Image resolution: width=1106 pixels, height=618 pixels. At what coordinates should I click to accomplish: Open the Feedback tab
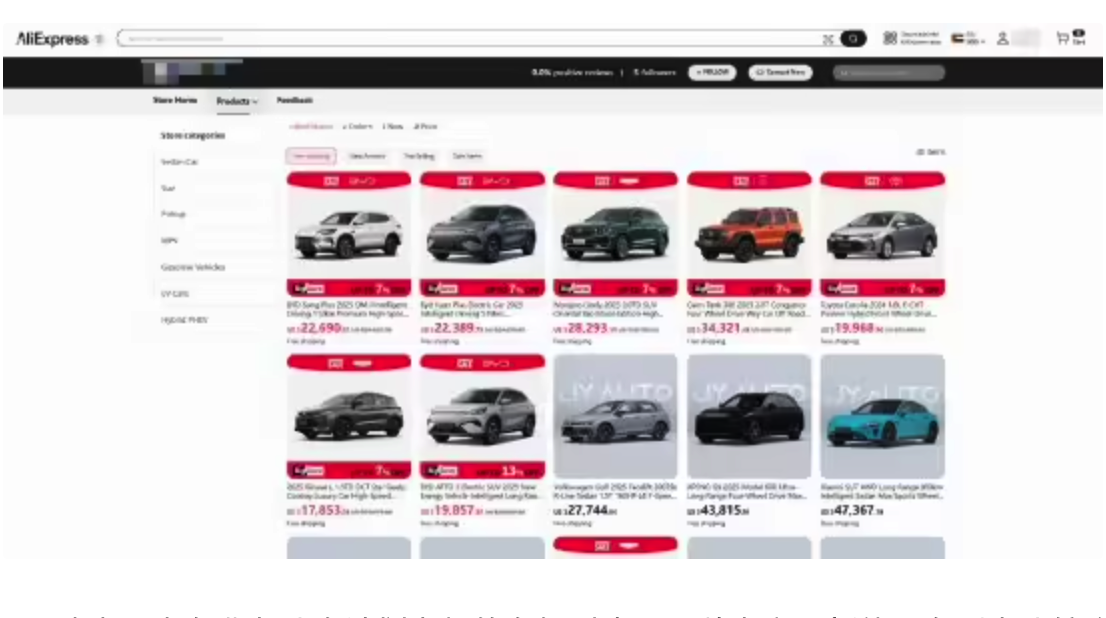coord(294,100)
